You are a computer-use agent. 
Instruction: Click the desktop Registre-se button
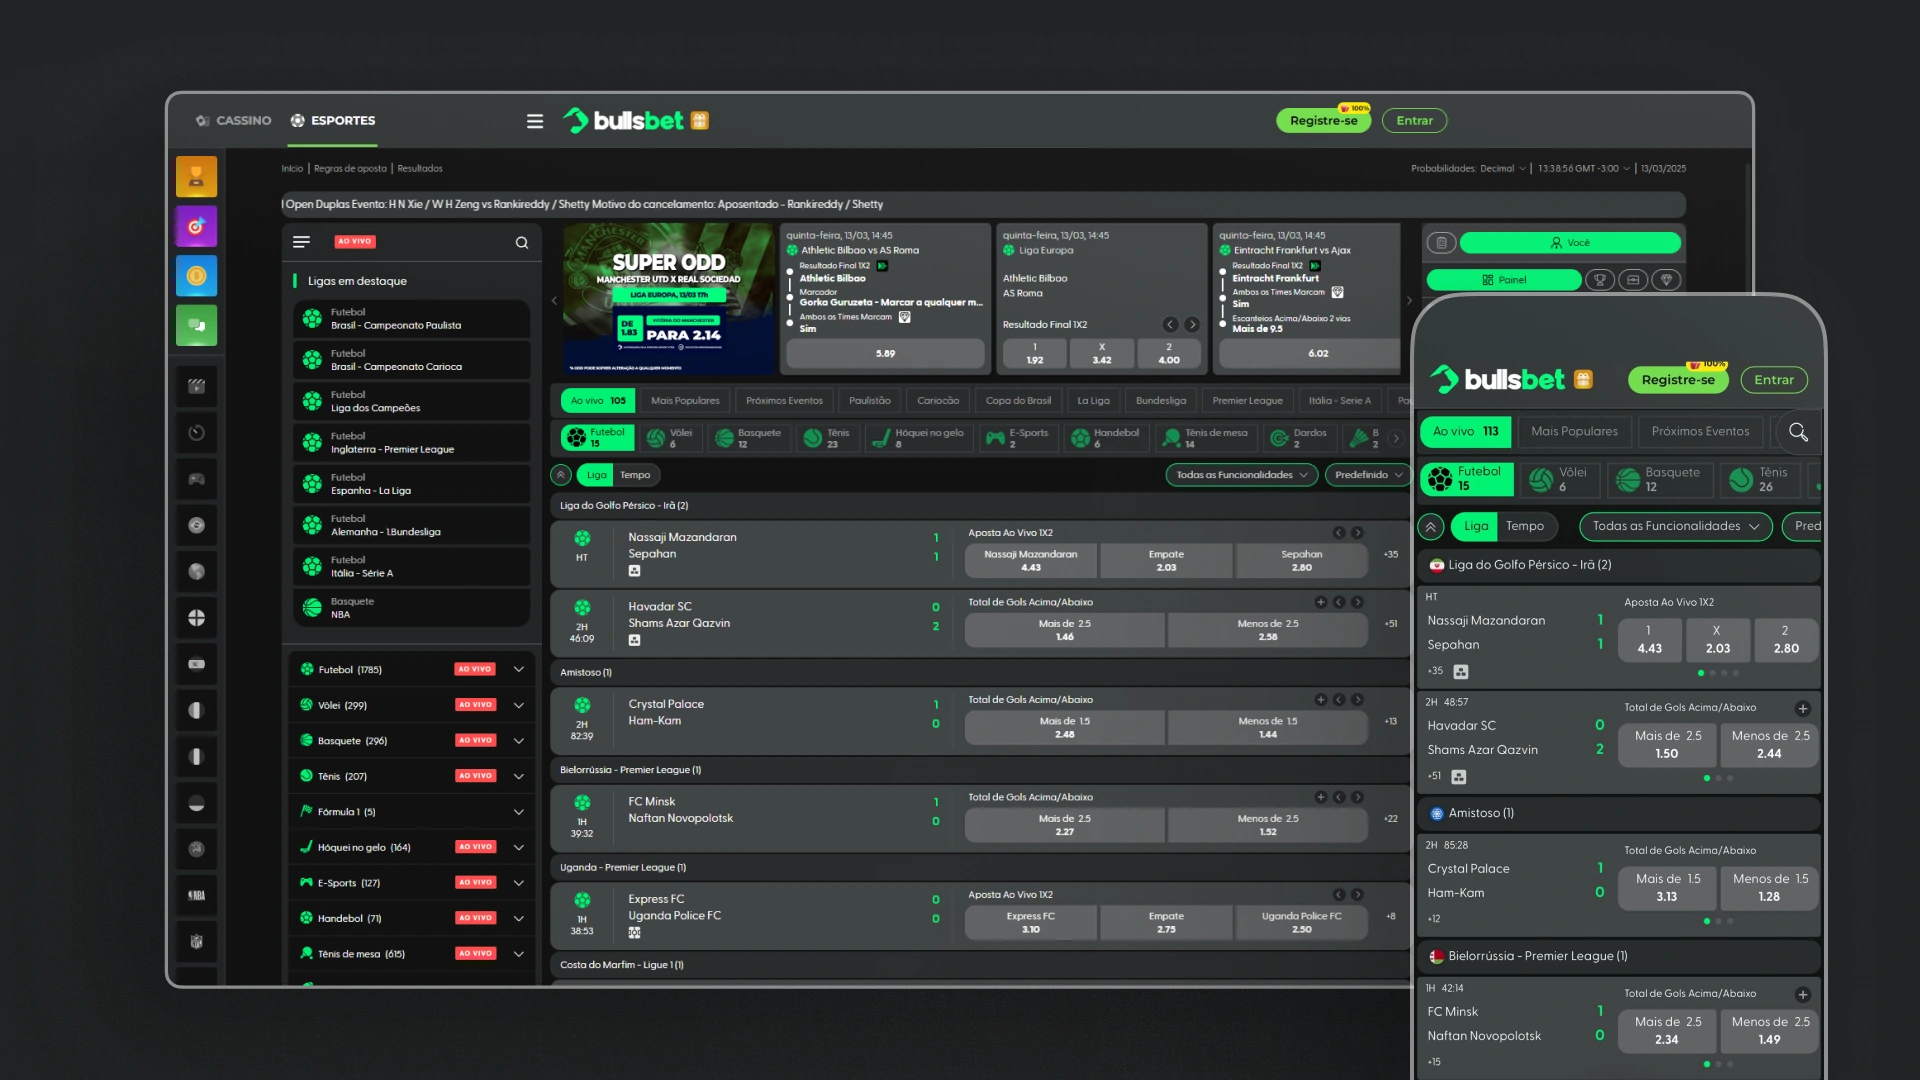[1323, 121]
